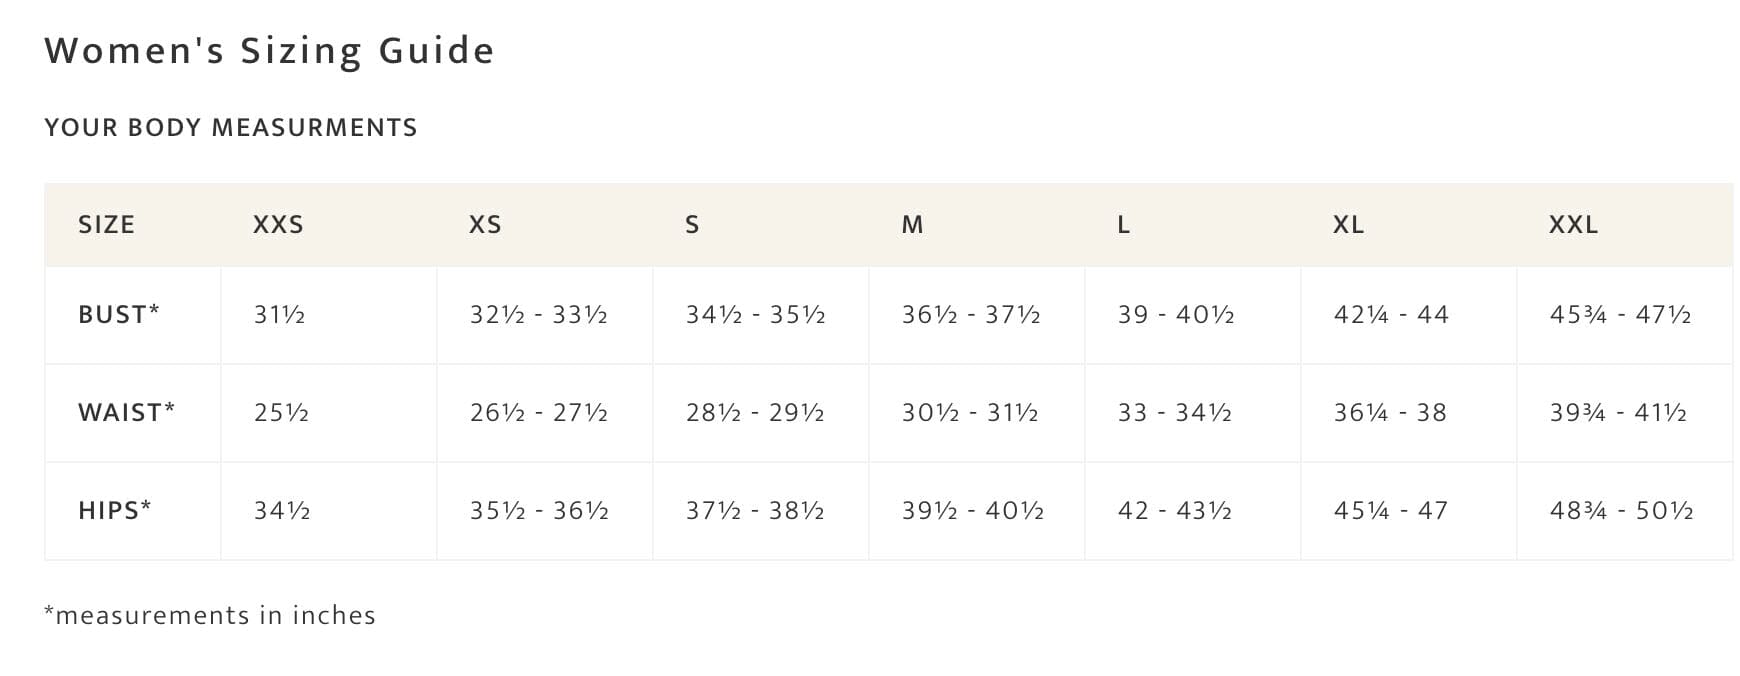Click the XL size column header

click(x=1348, y=225)
